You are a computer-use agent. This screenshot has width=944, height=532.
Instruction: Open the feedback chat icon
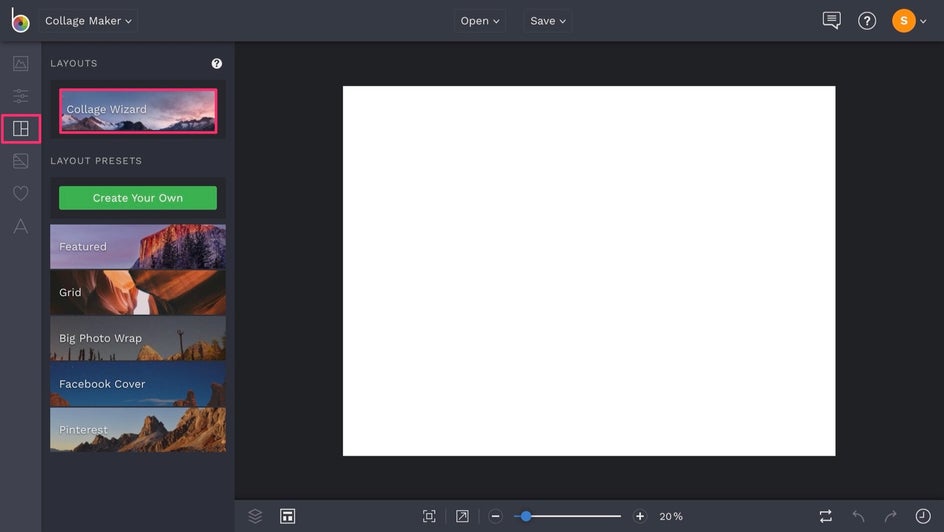coord(831,20)
